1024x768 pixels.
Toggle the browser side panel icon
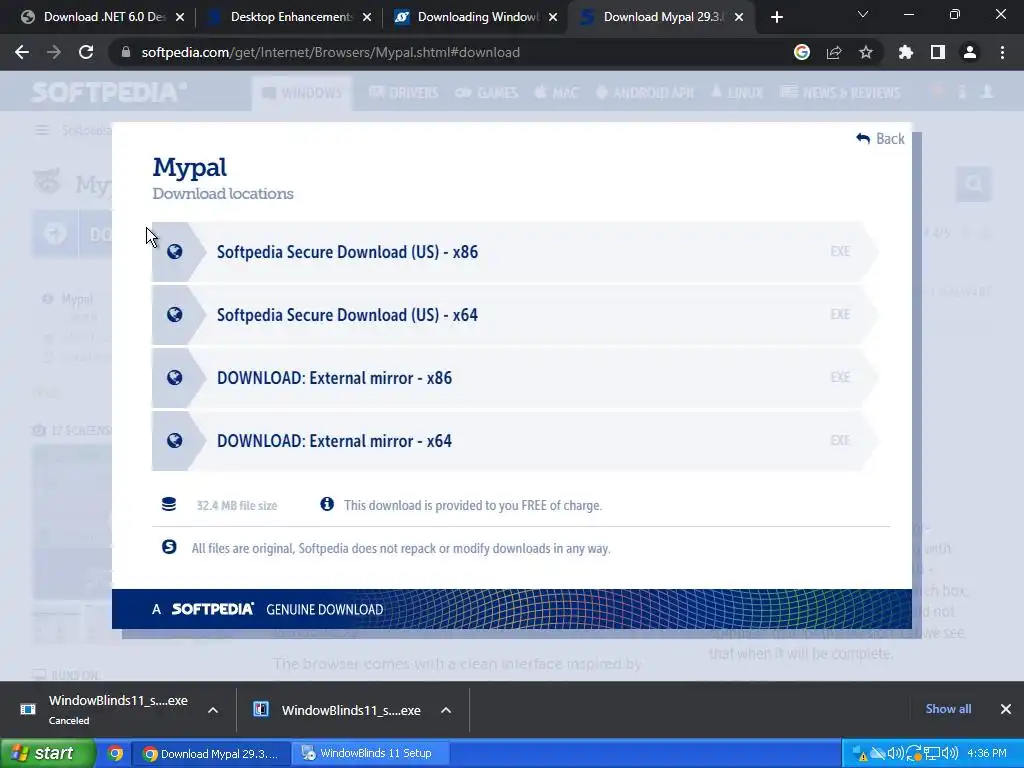(938, 52)
